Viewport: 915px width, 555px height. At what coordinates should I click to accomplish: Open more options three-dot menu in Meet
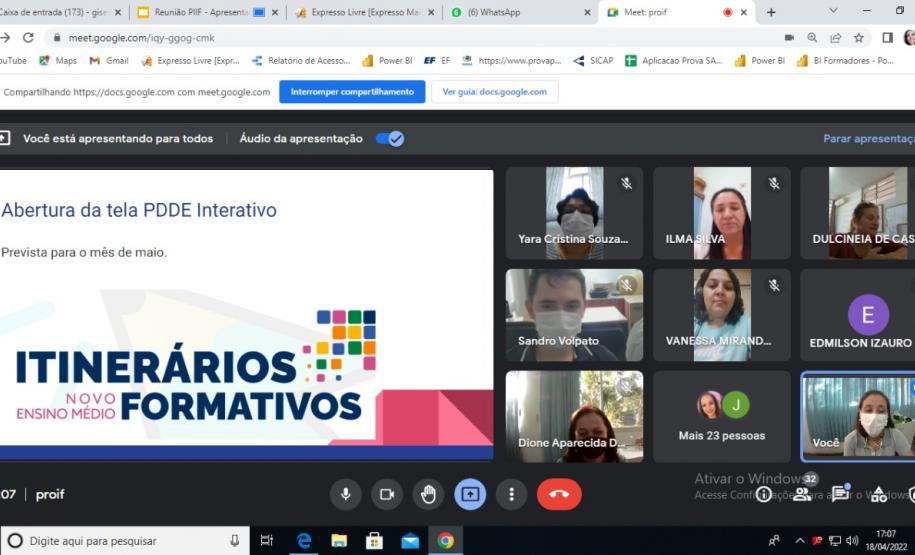coord(512,494)
